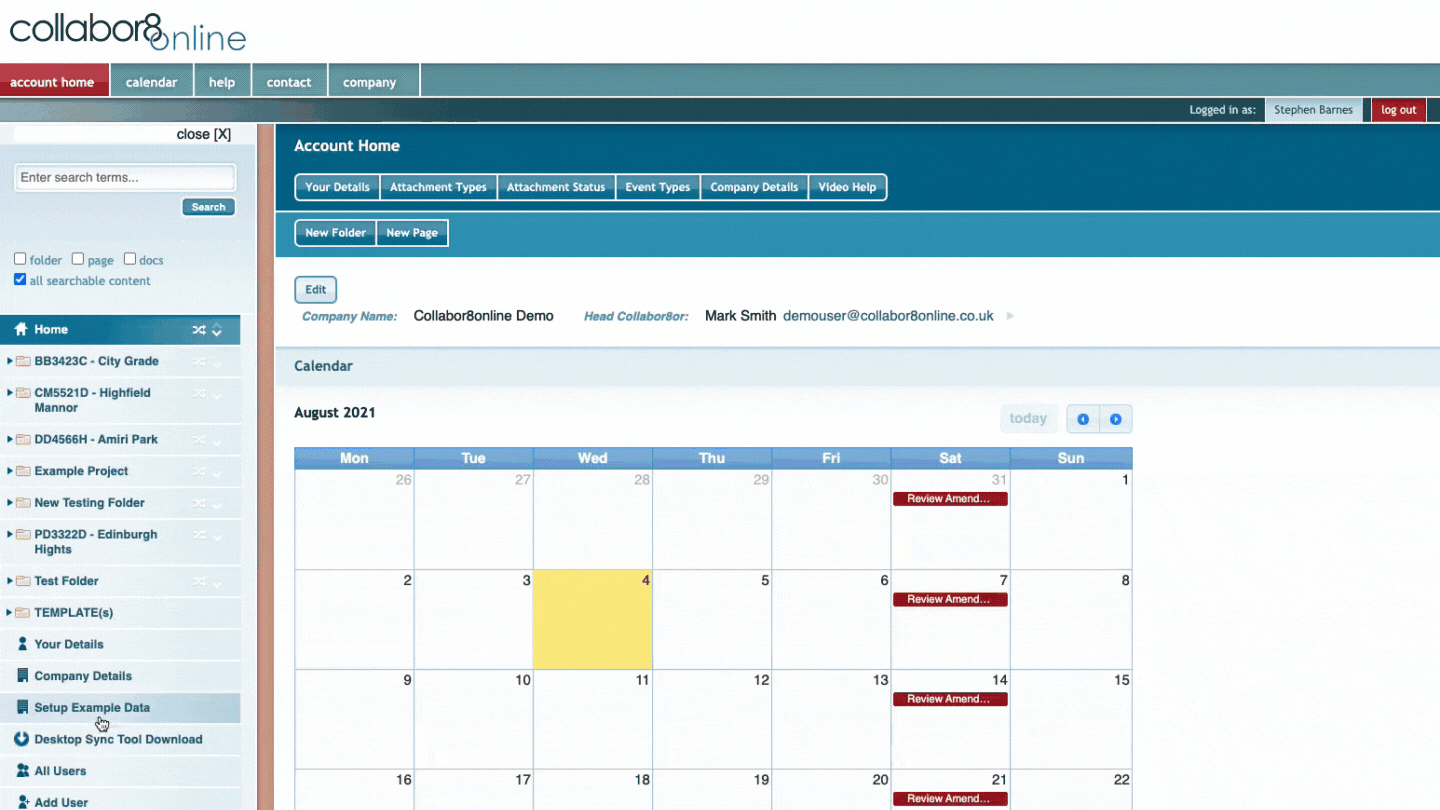Click the up-down arrows icon on Home row
Image resolution: width=1440 pixels, height=810 pixels.
(217, 330)
